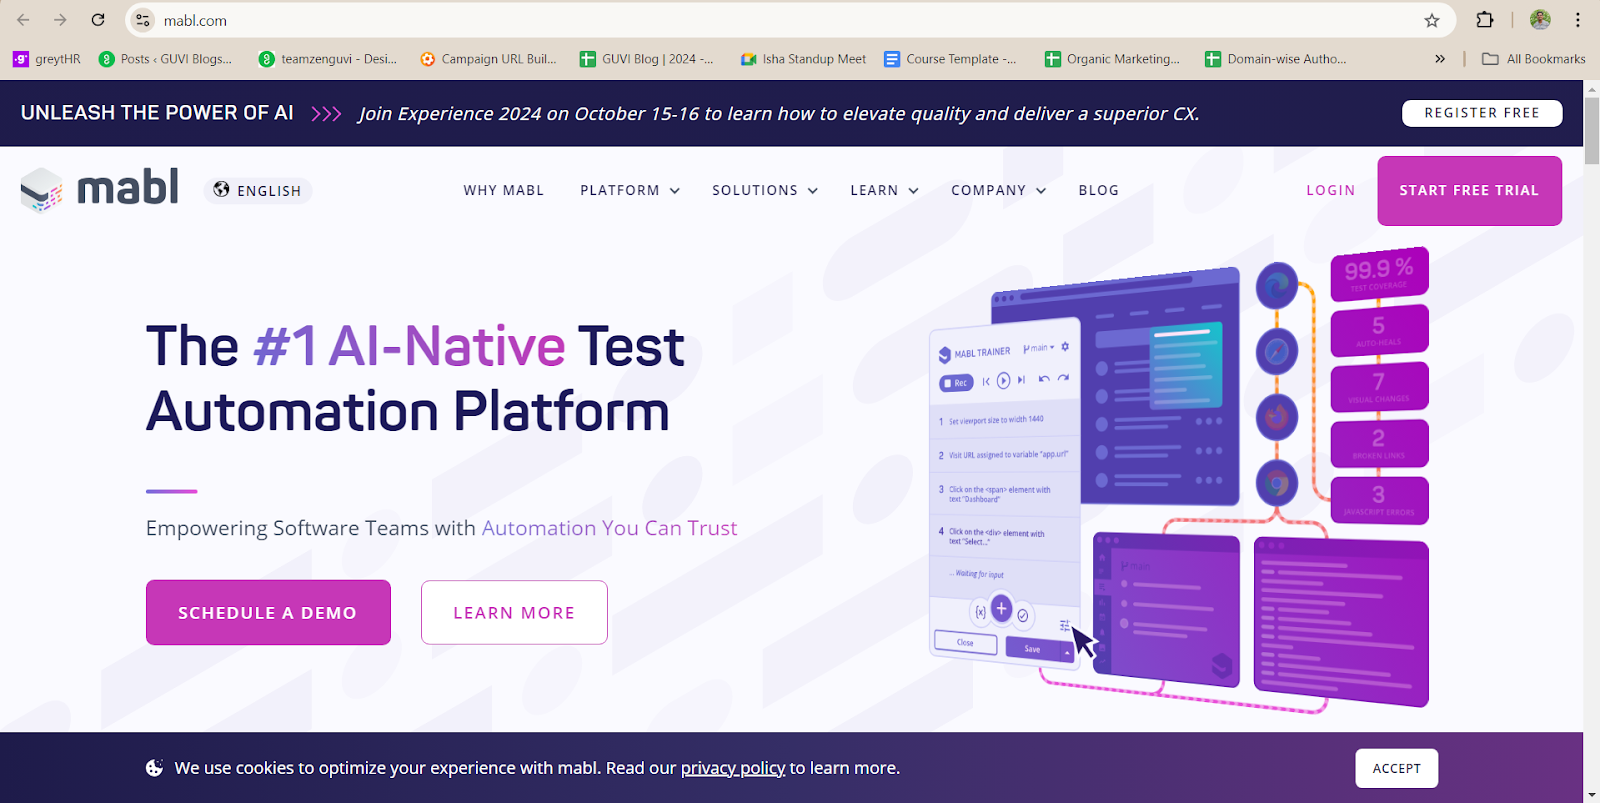Viewport: 1600px width, 803px height.
Task: Open the Domain-wise Autho bookmark
Action: (1275, 59)
